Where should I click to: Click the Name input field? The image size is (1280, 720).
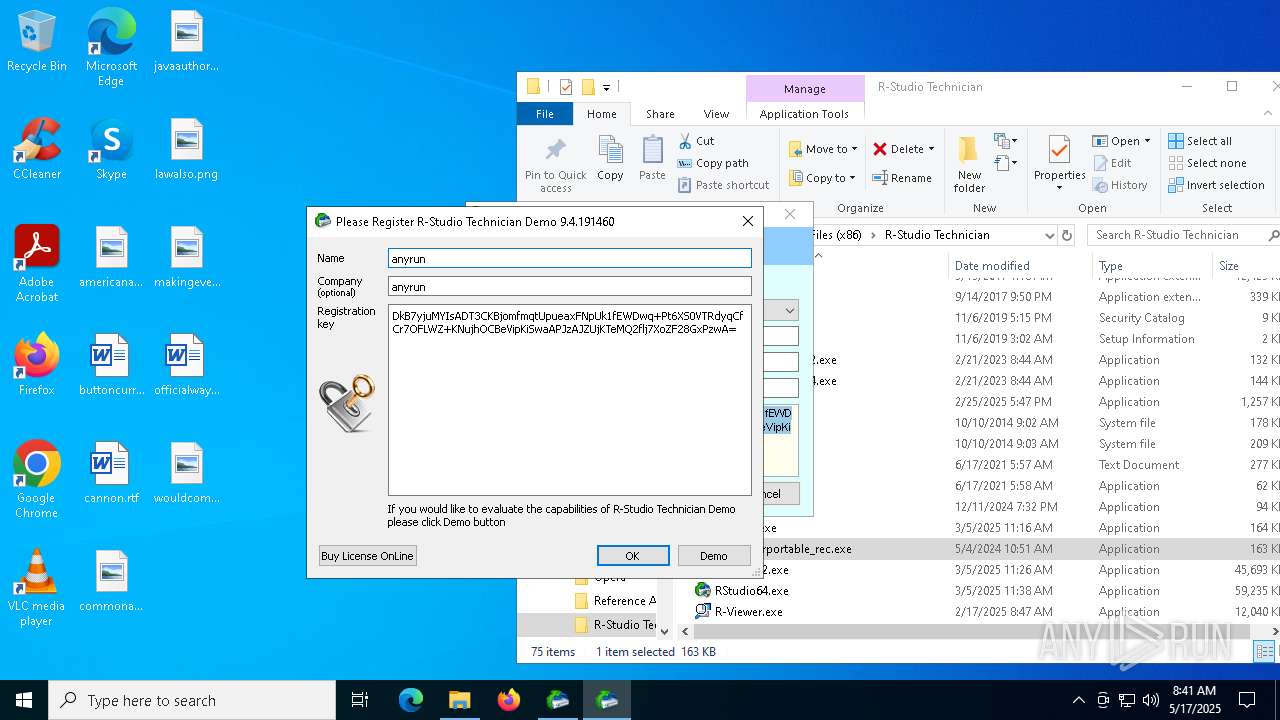point(570,258)
